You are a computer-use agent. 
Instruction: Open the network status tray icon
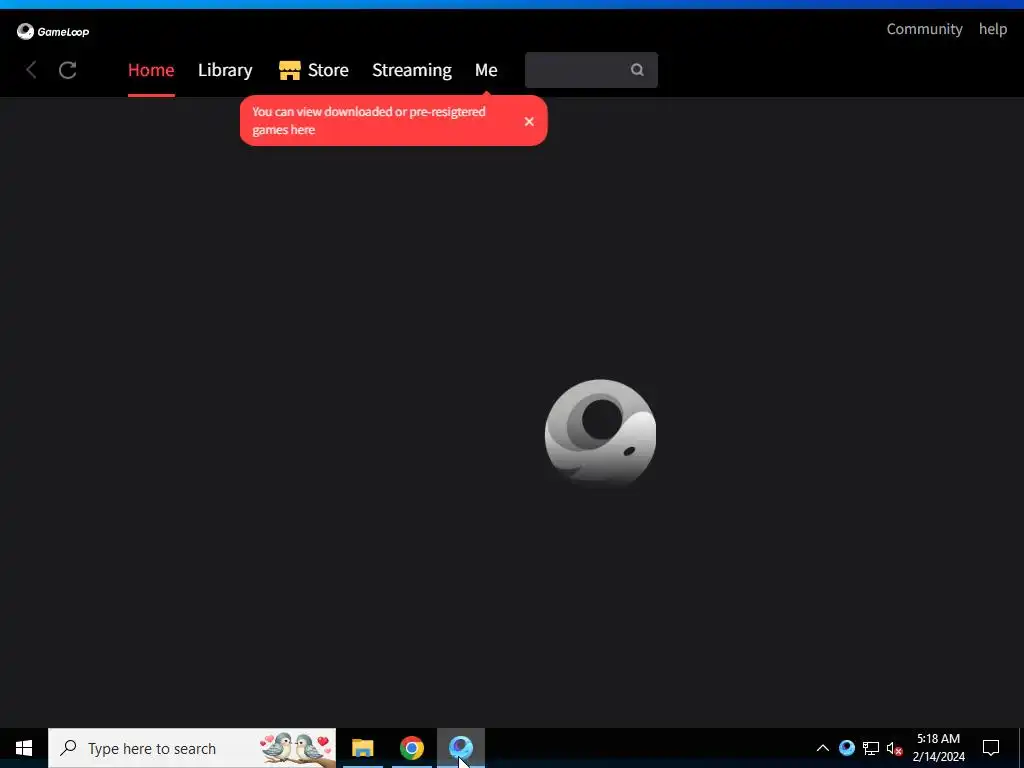(871, 748)
